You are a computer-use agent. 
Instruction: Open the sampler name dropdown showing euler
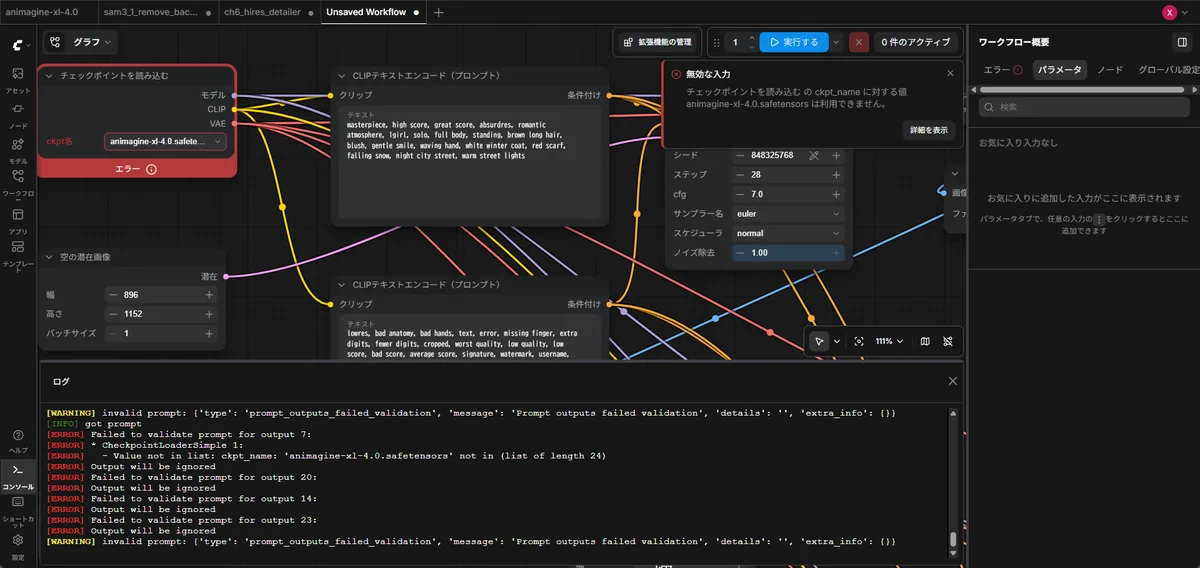coord(788,214)
